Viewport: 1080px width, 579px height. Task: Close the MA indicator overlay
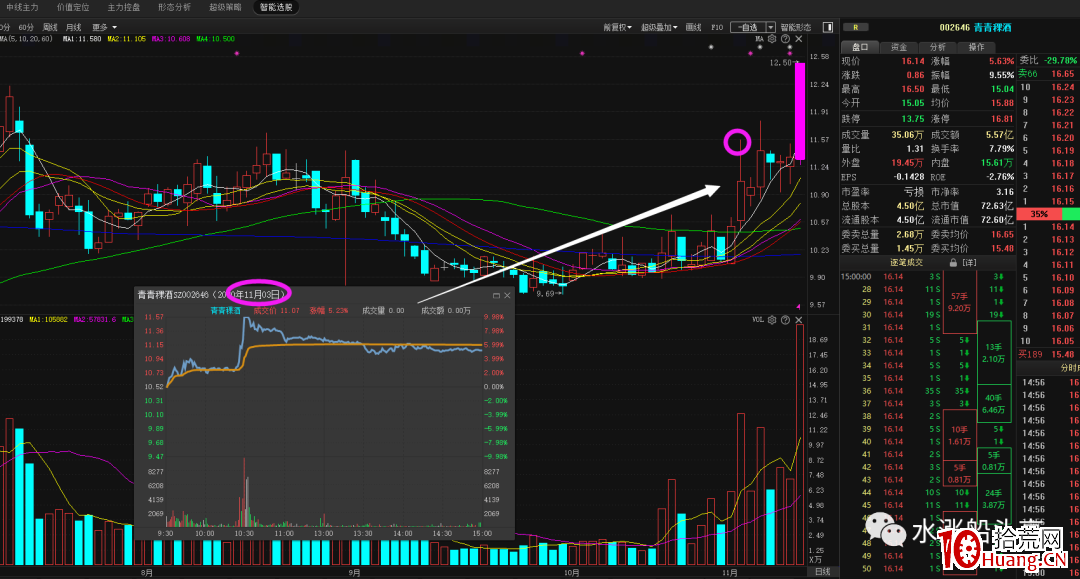[799, 39]
